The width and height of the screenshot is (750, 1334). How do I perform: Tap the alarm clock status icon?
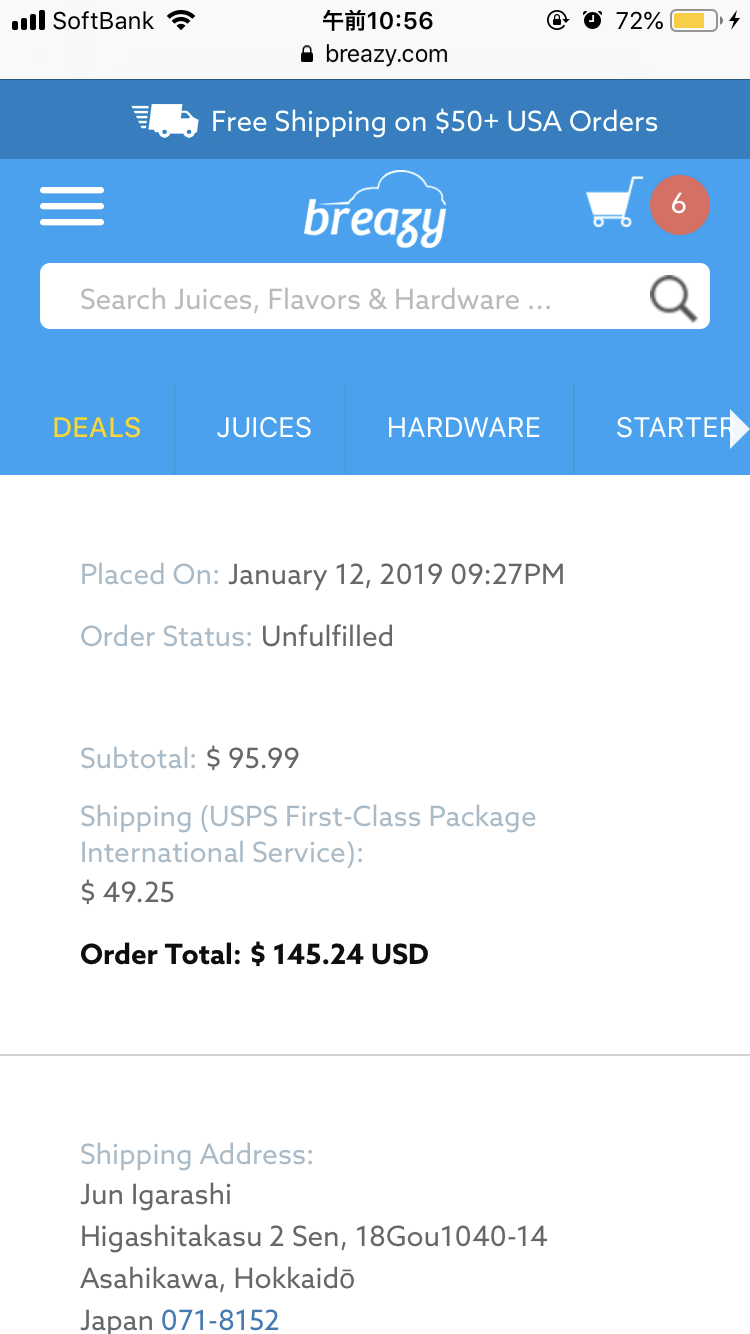[x=593, y=20]
